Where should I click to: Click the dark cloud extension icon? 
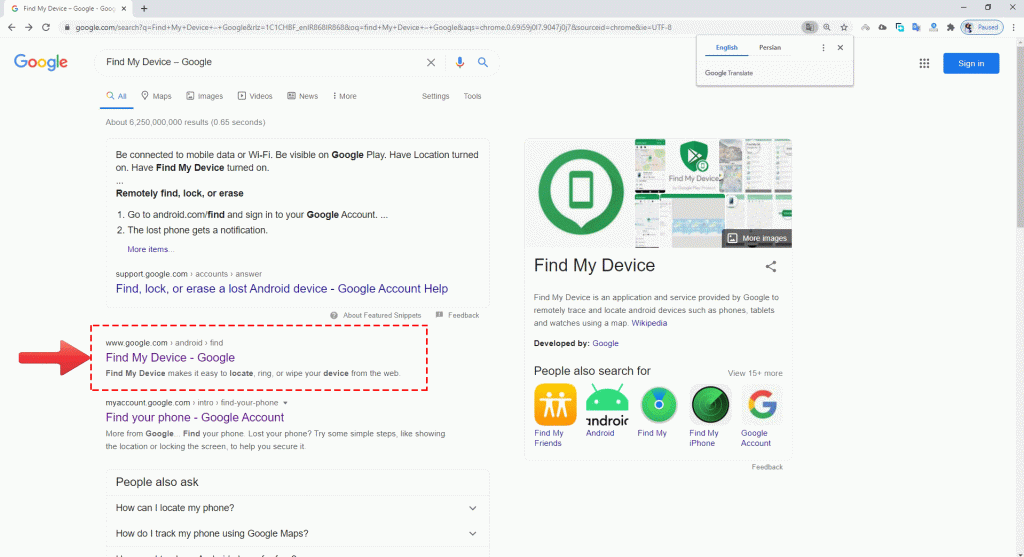(x=882, y=27)
